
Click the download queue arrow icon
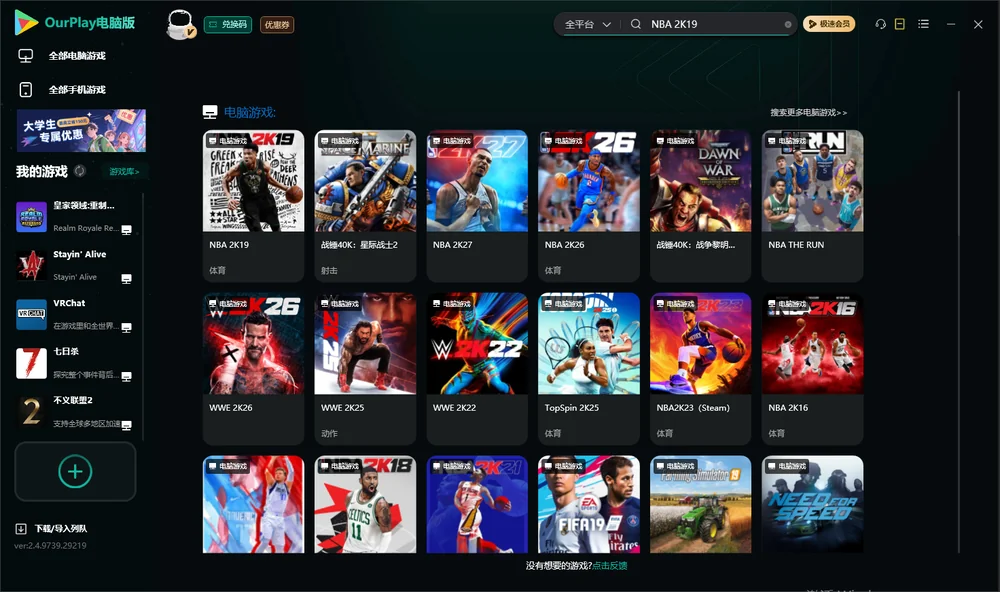[x=21, y=528]
